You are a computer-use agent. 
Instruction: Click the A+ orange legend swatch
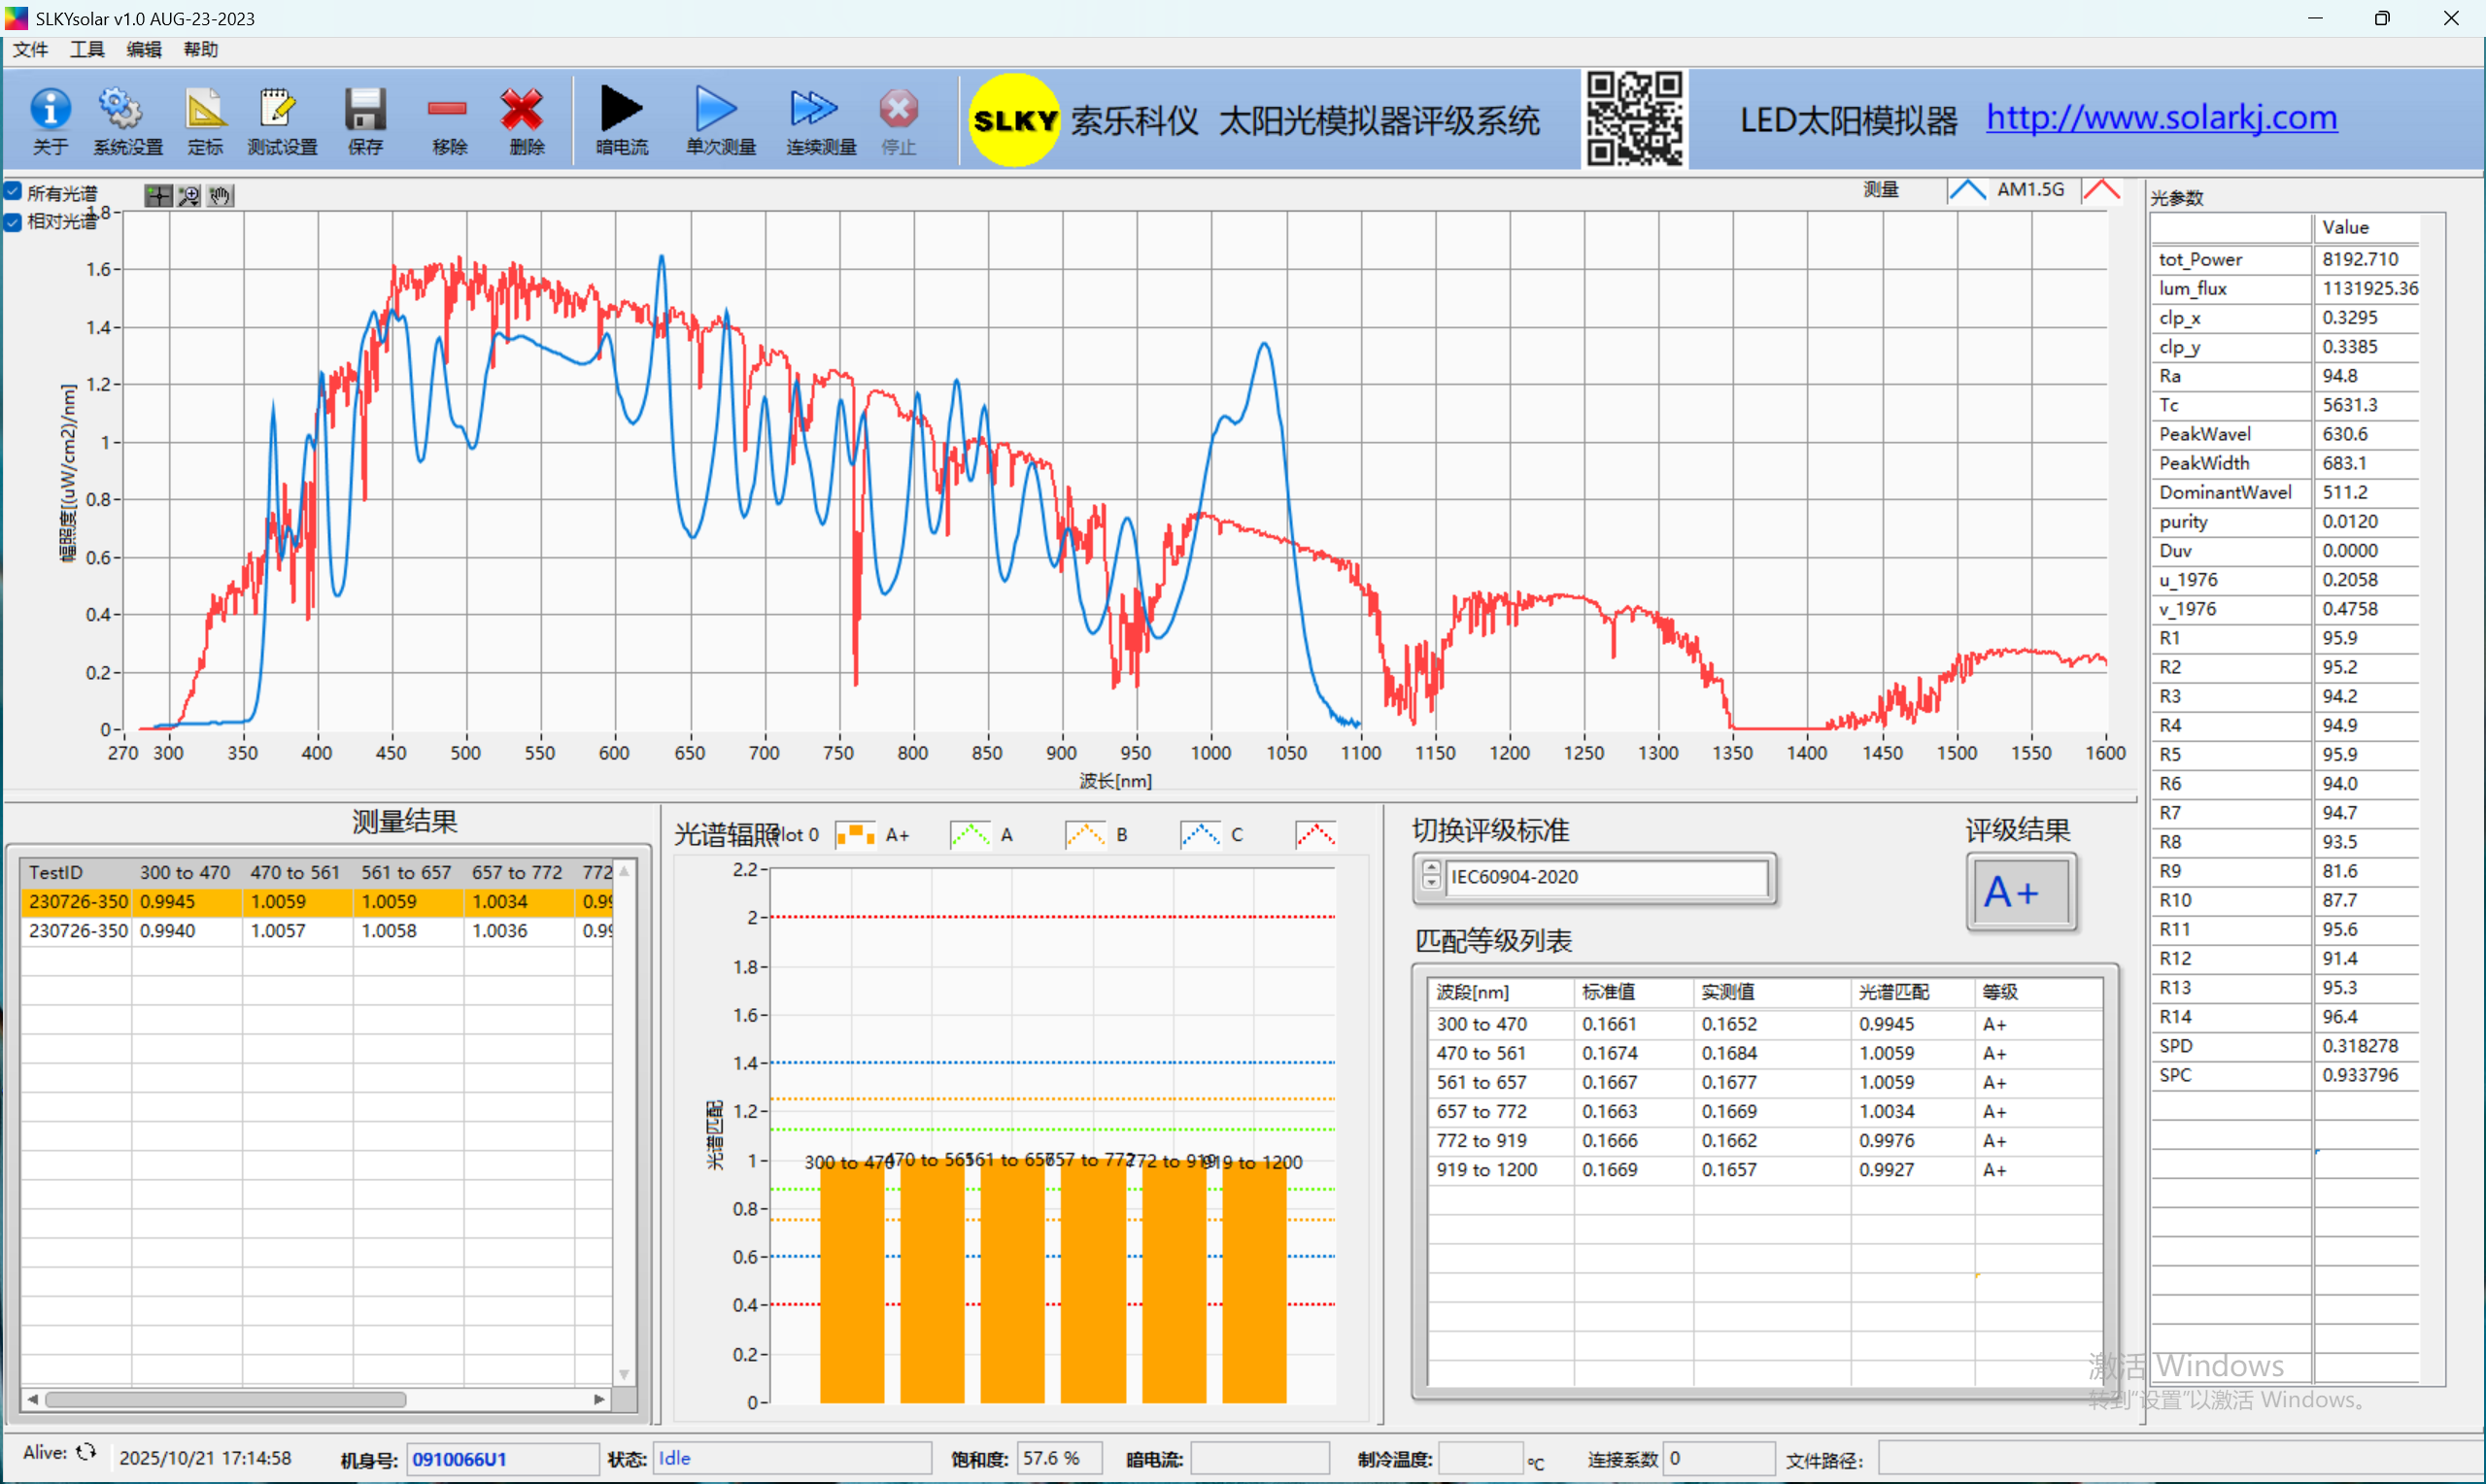855,835
